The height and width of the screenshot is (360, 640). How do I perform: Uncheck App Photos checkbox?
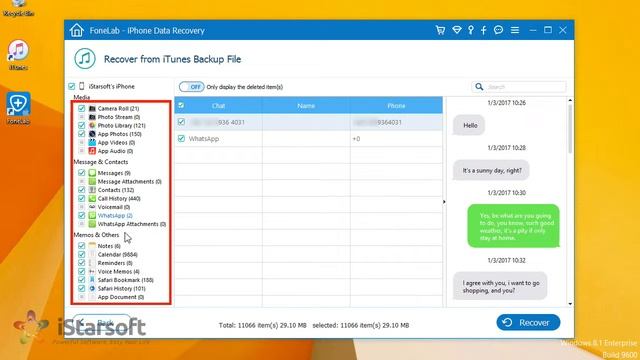click(x=82, y=134)
